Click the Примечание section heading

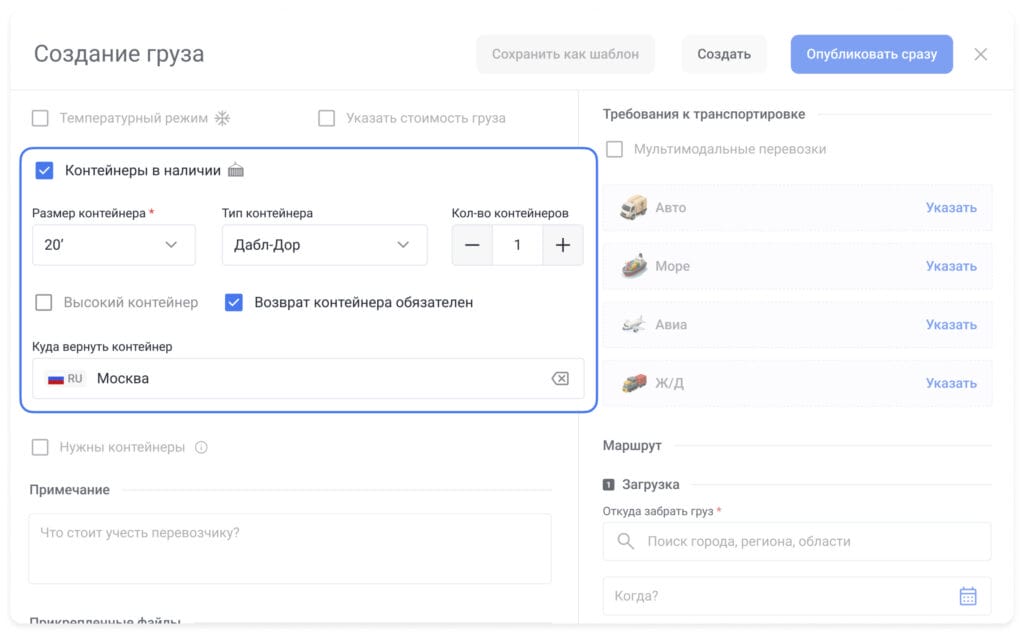[69, 490]
